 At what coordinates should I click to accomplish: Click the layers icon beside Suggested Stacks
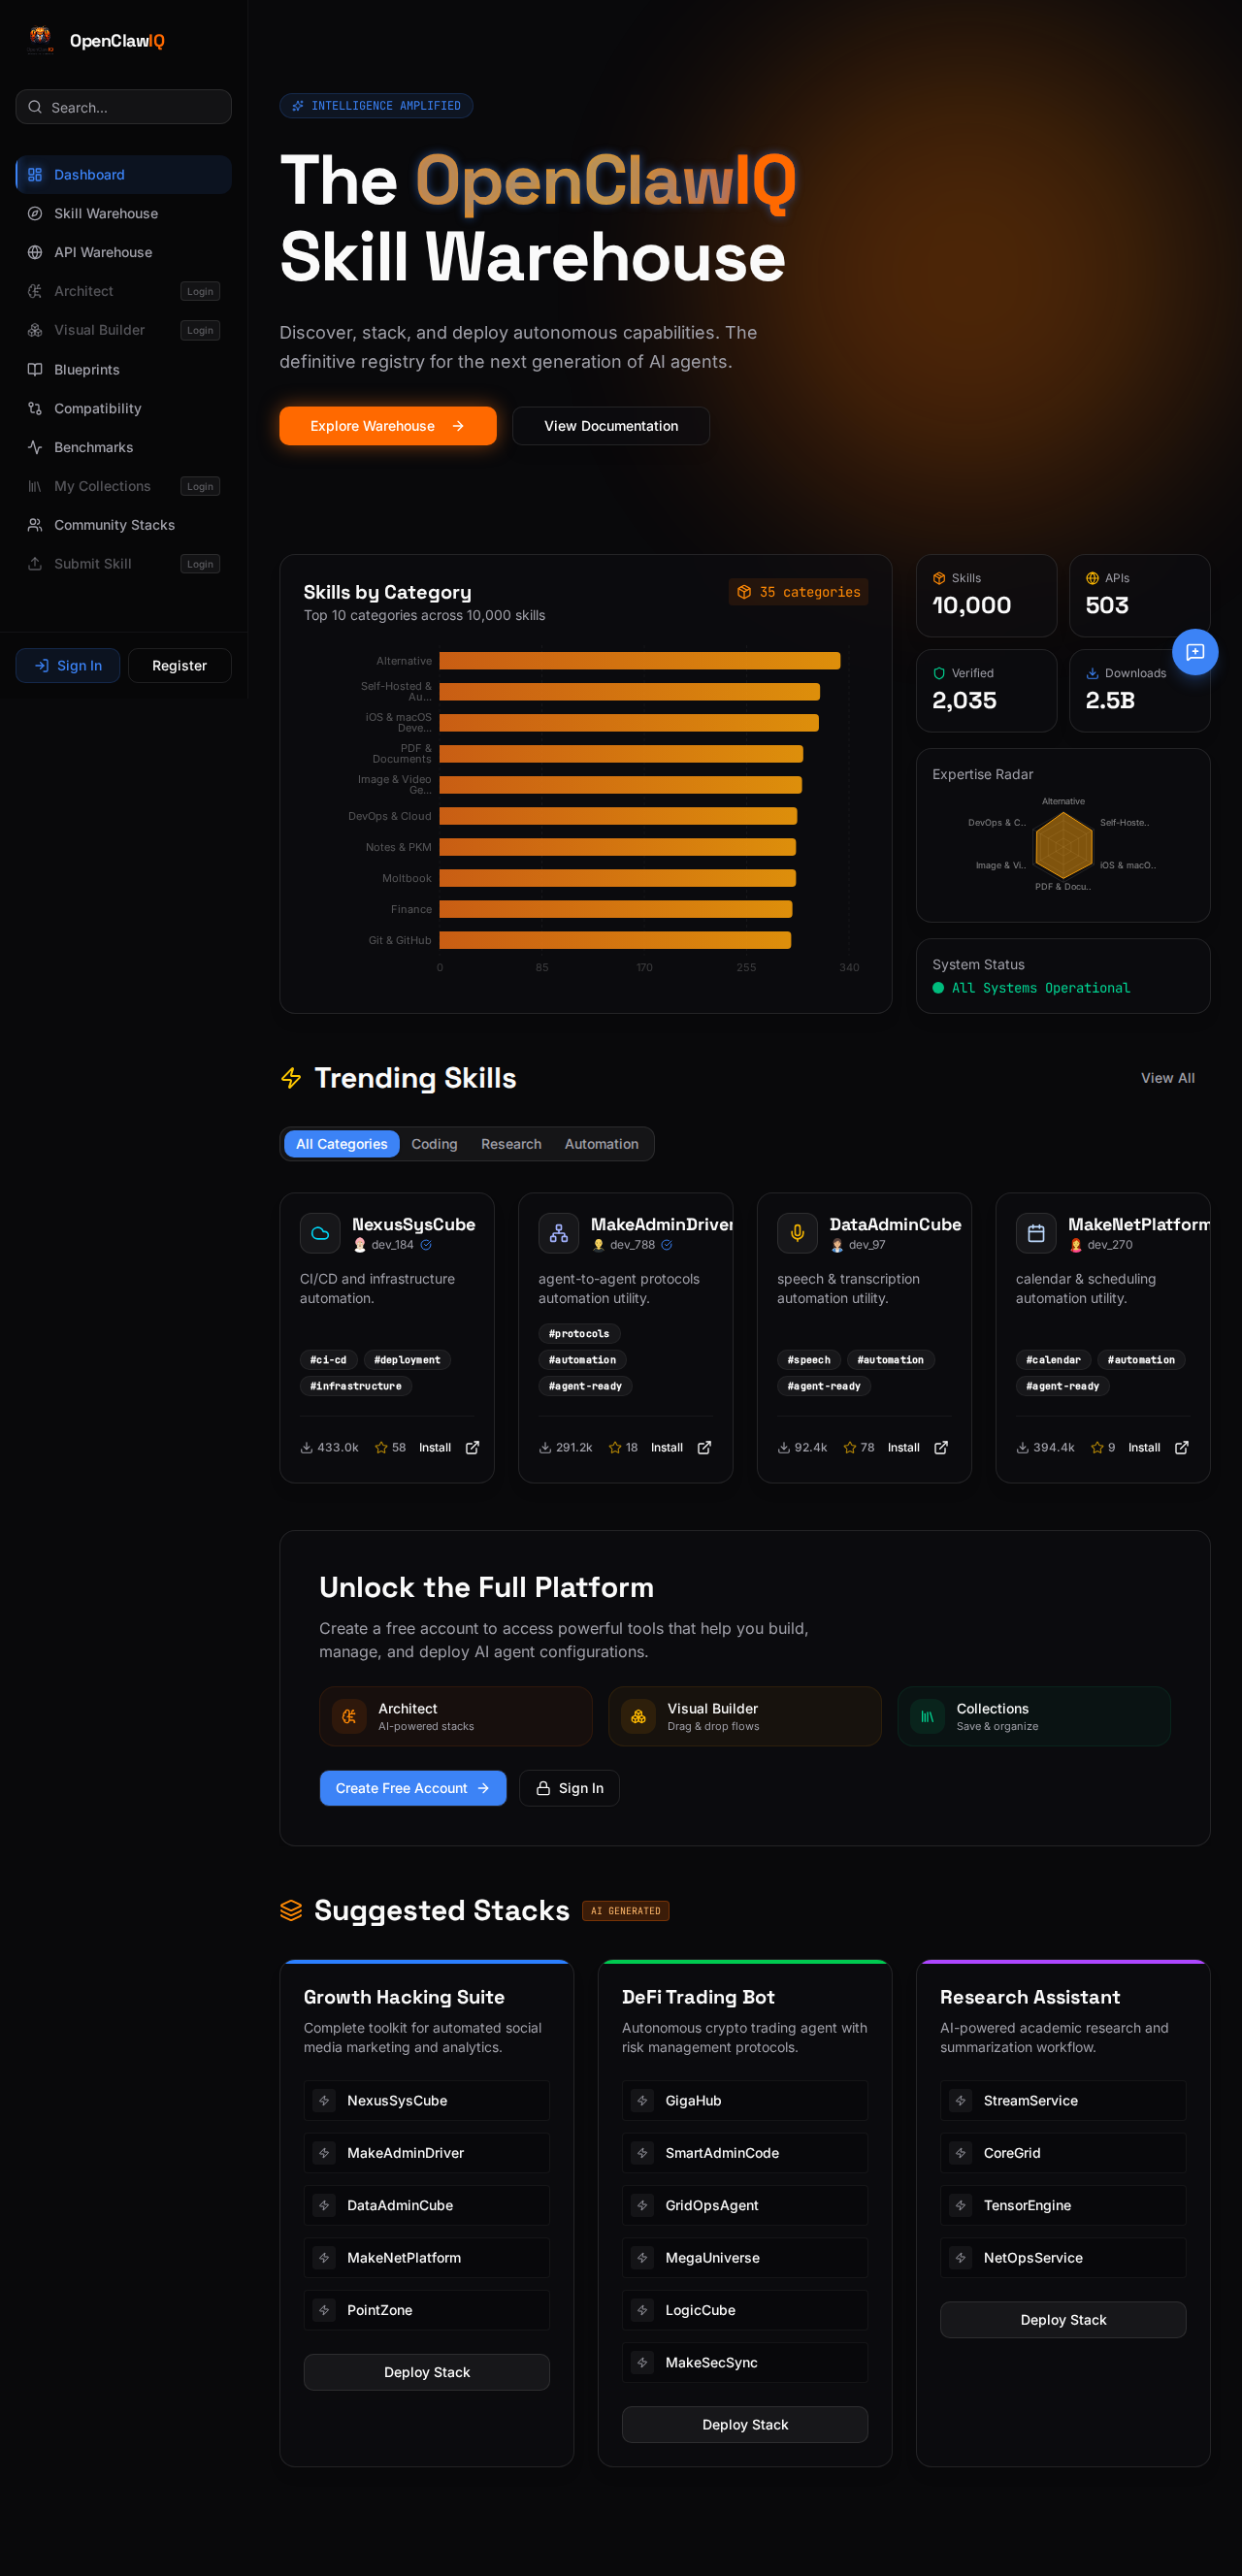291,1910
